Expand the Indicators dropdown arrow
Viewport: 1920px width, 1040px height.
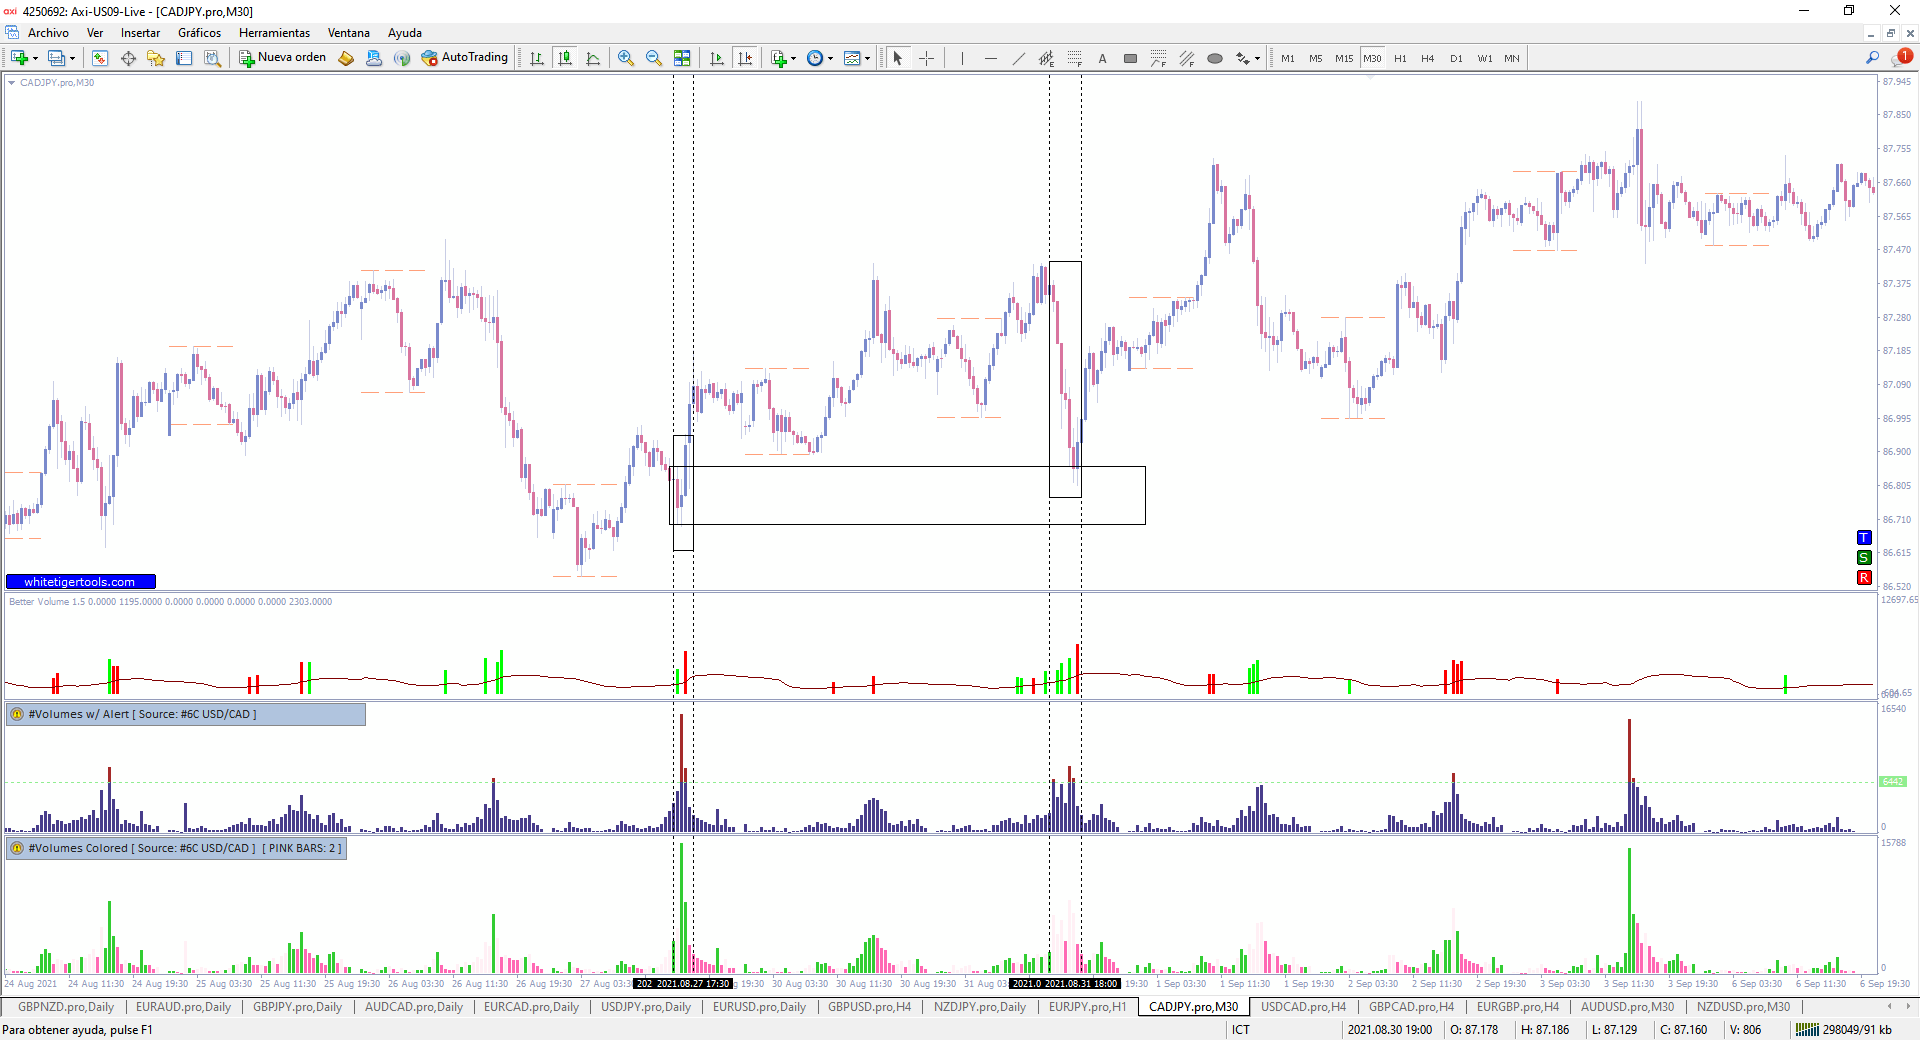coord(793,58)
